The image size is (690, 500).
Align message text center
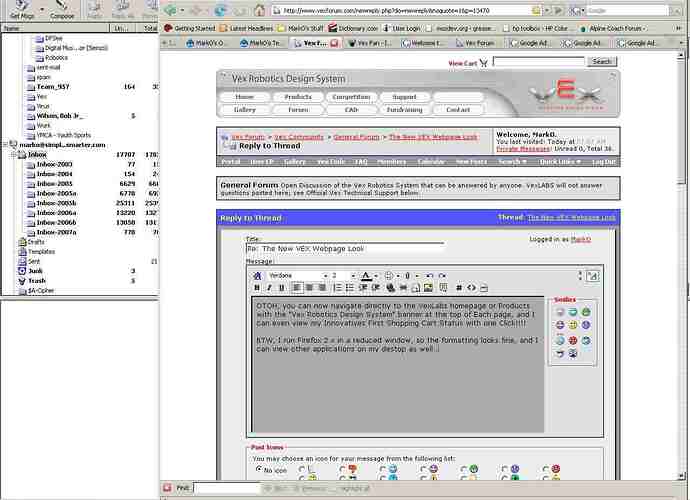[x=309, y=288]
